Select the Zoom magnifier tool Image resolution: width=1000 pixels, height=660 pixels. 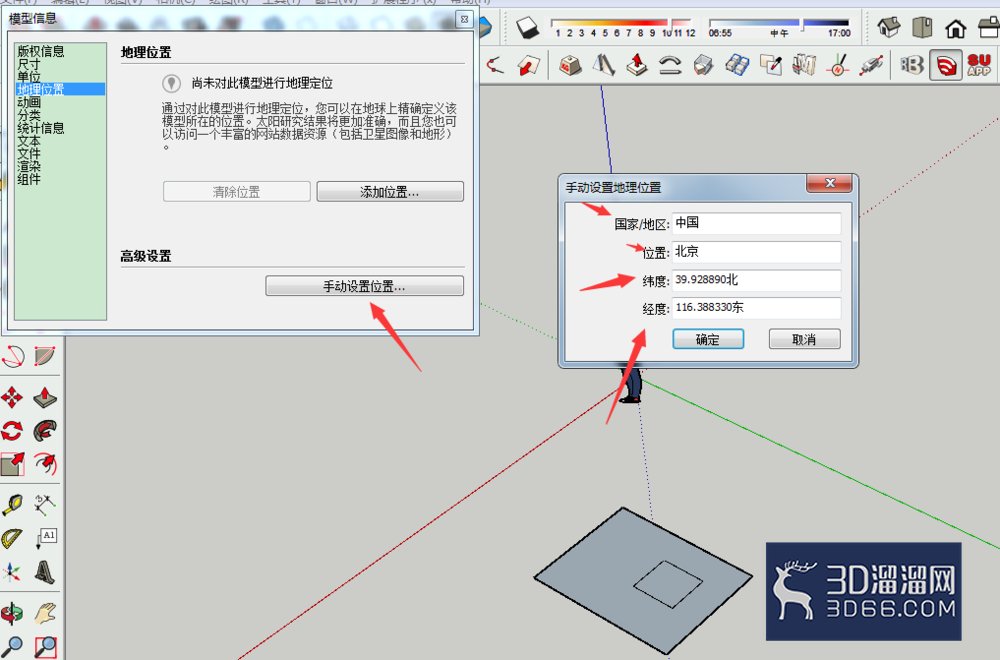(12, 647)
